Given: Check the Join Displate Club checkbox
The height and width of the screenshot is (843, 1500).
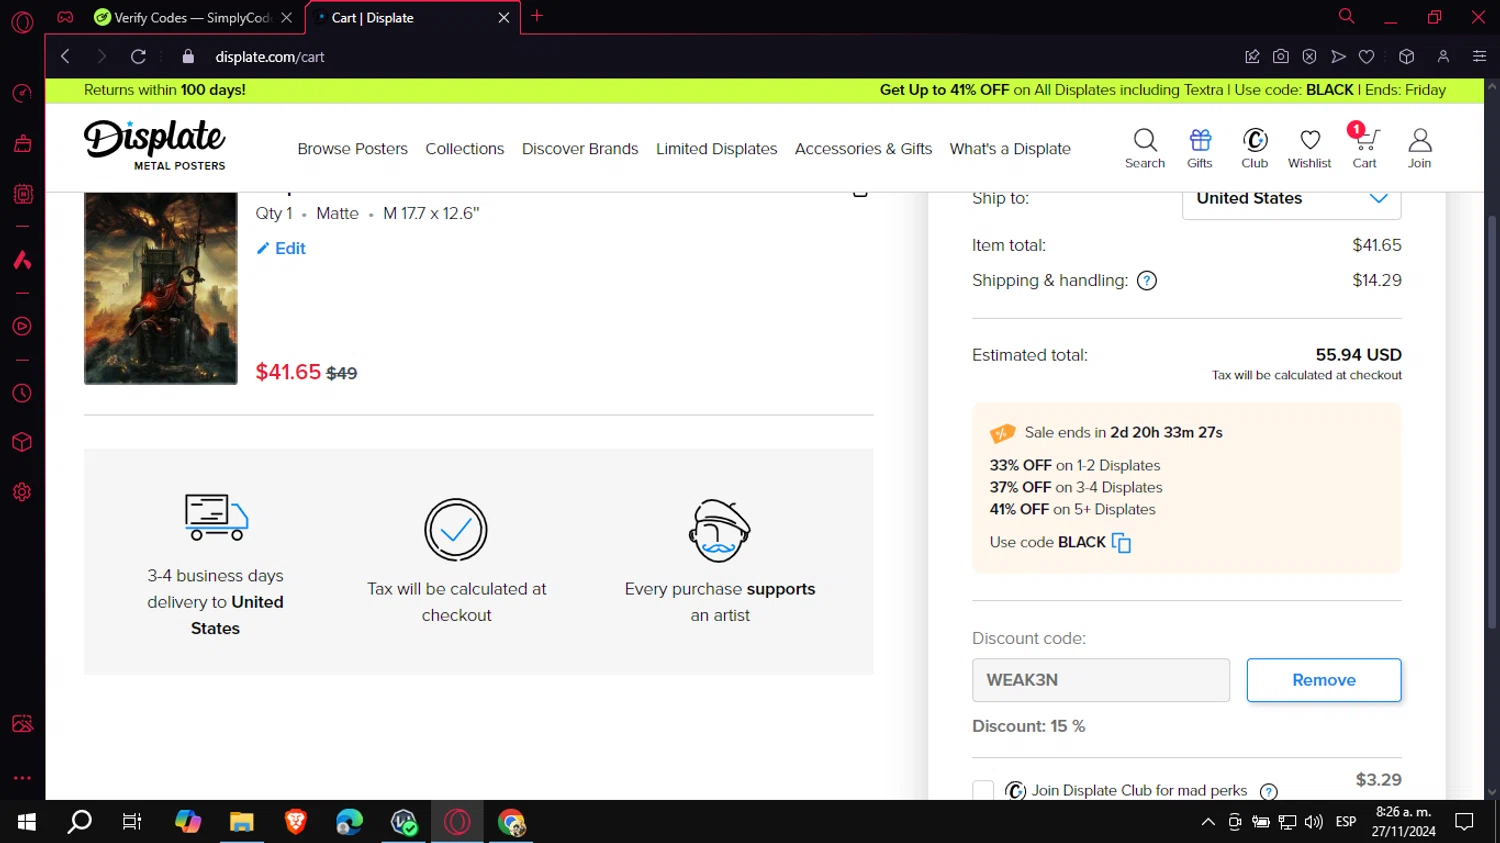Looking at the screenshot, I should 983,791.
